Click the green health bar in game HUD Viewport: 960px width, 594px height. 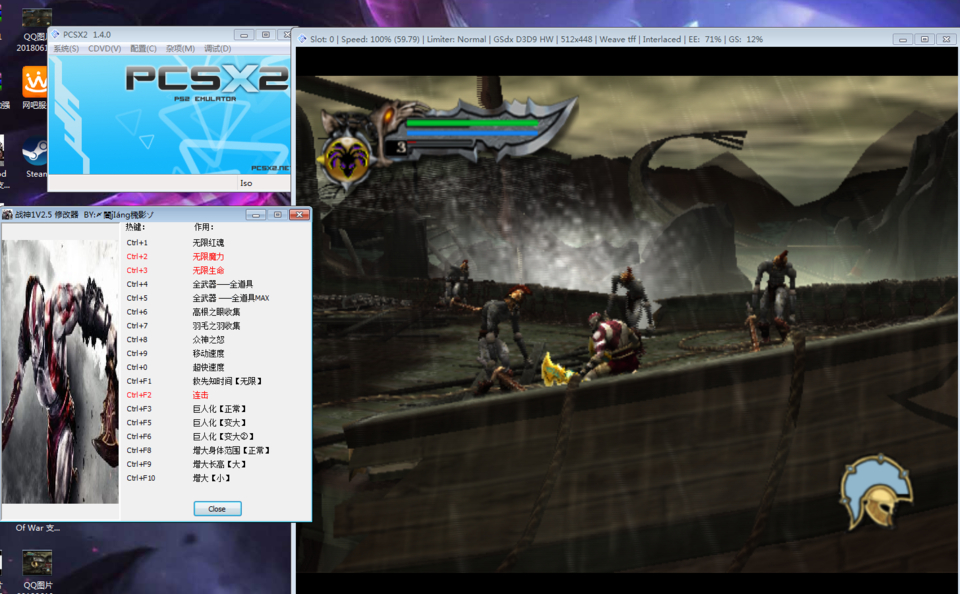point(471,123)
